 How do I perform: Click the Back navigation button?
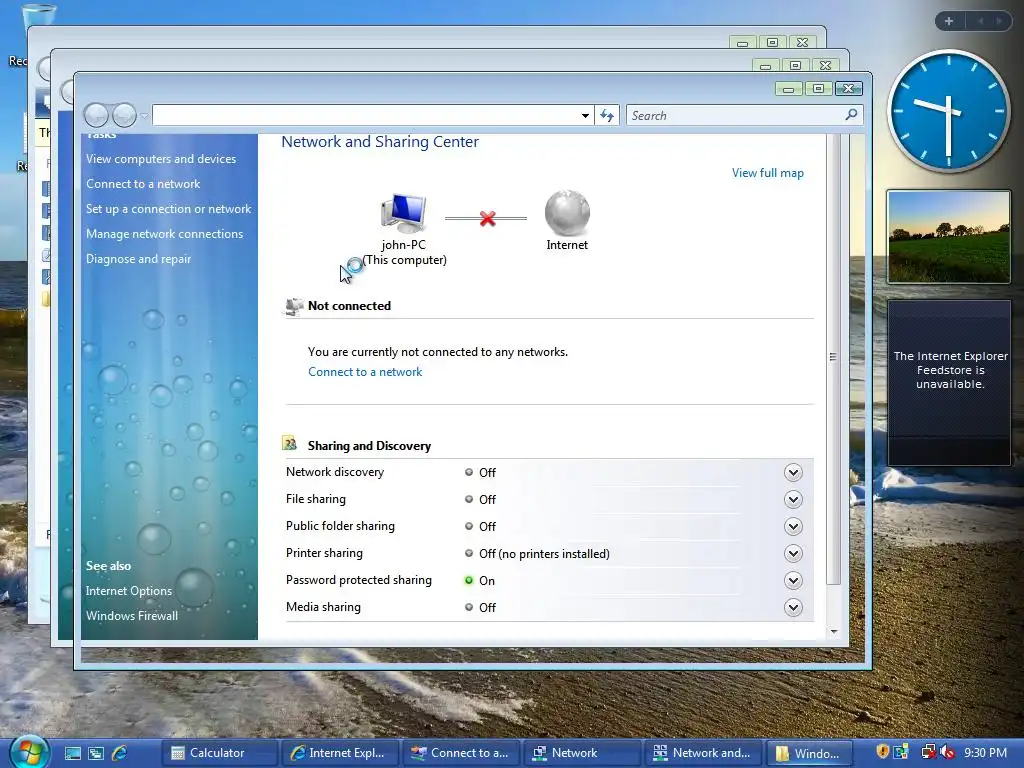pos(96,116)
